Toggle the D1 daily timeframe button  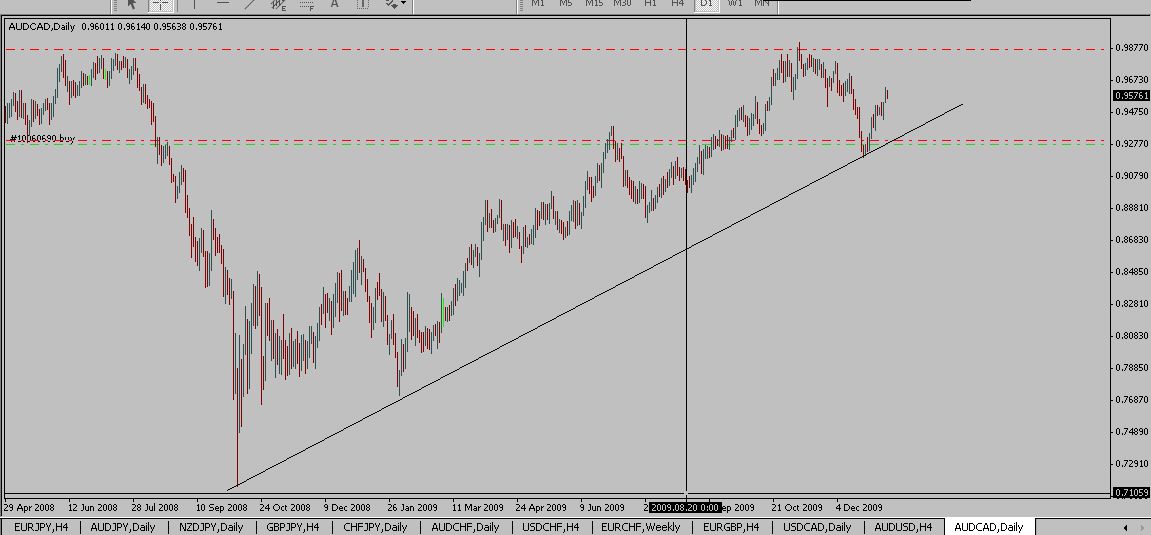pyautogui.click(x=706, y=4)
